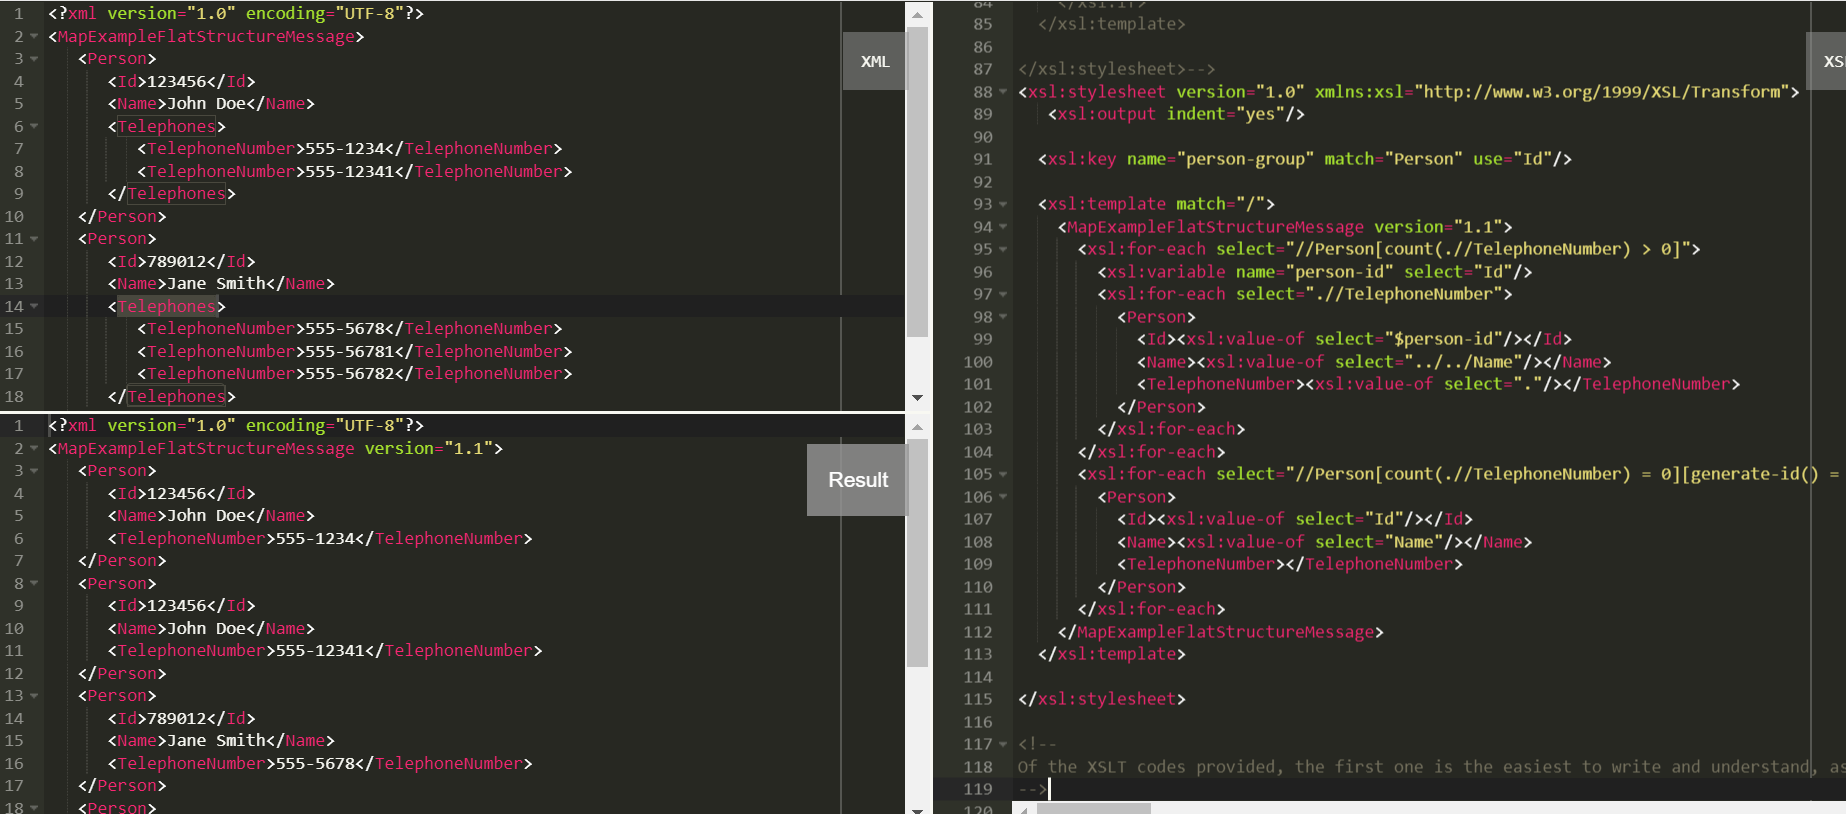
Task: Collapse the fold at XSLT line 94
Action: coord(1003,227)
